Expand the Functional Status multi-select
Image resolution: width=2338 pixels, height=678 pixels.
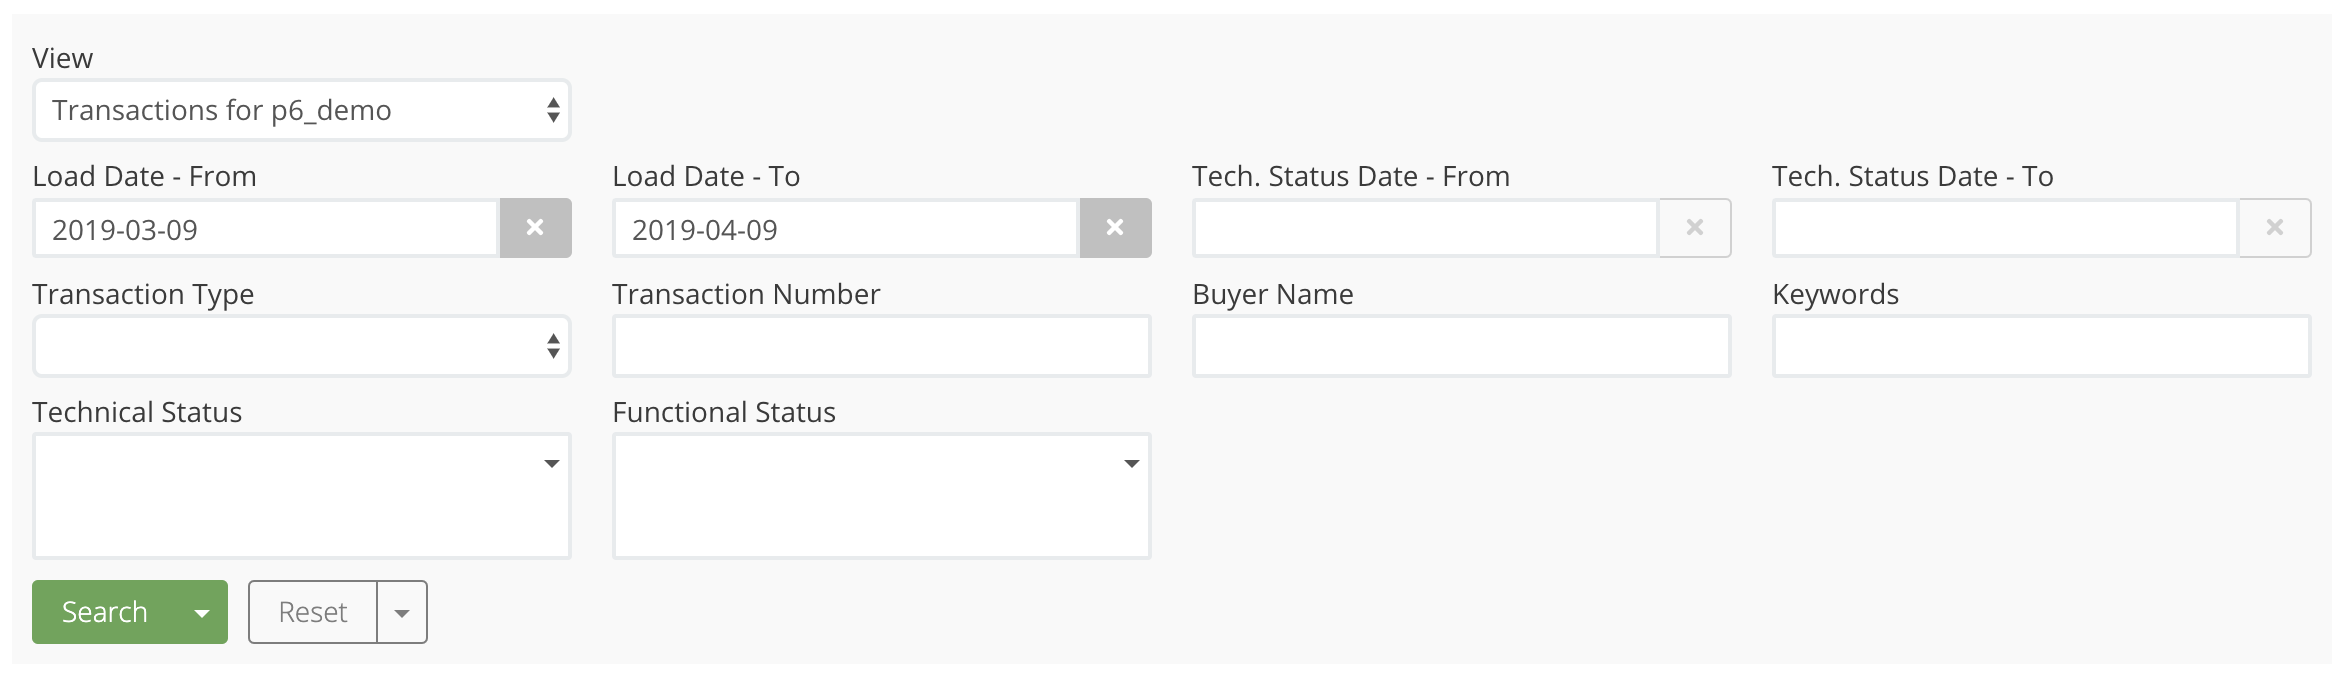(1131, 464)
